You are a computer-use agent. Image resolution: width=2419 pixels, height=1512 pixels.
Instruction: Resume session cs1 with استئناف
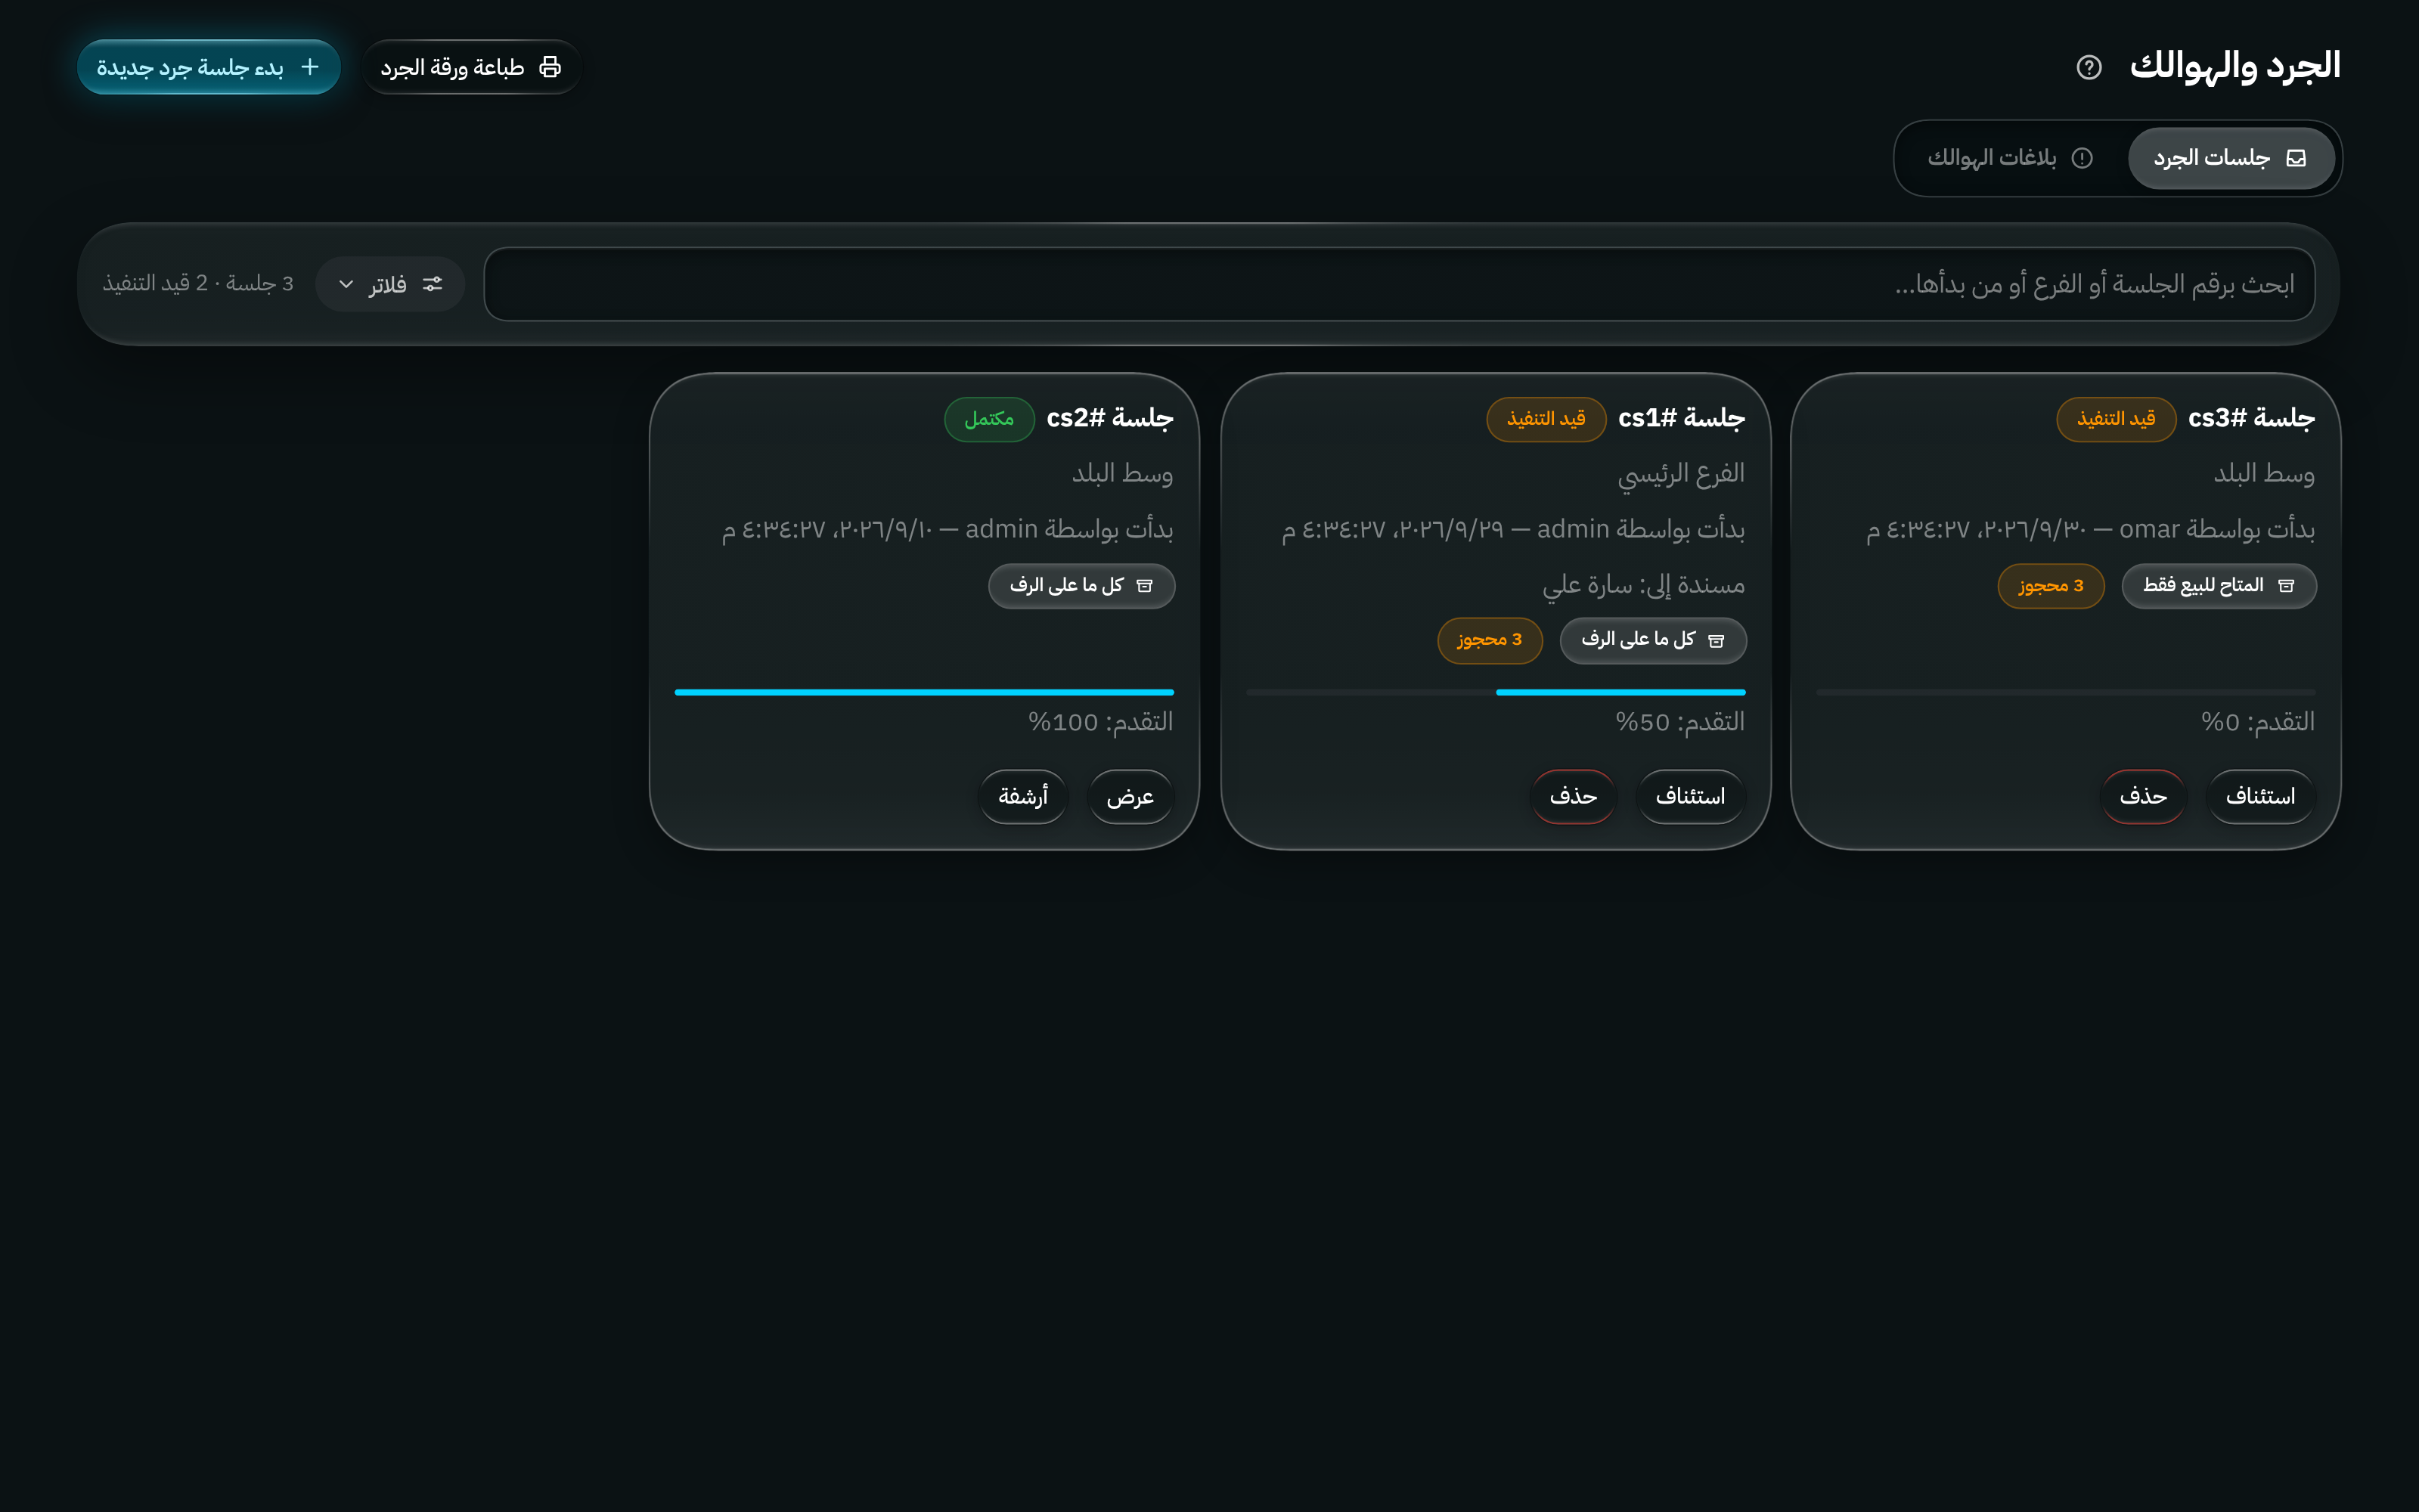point(1690,797)
